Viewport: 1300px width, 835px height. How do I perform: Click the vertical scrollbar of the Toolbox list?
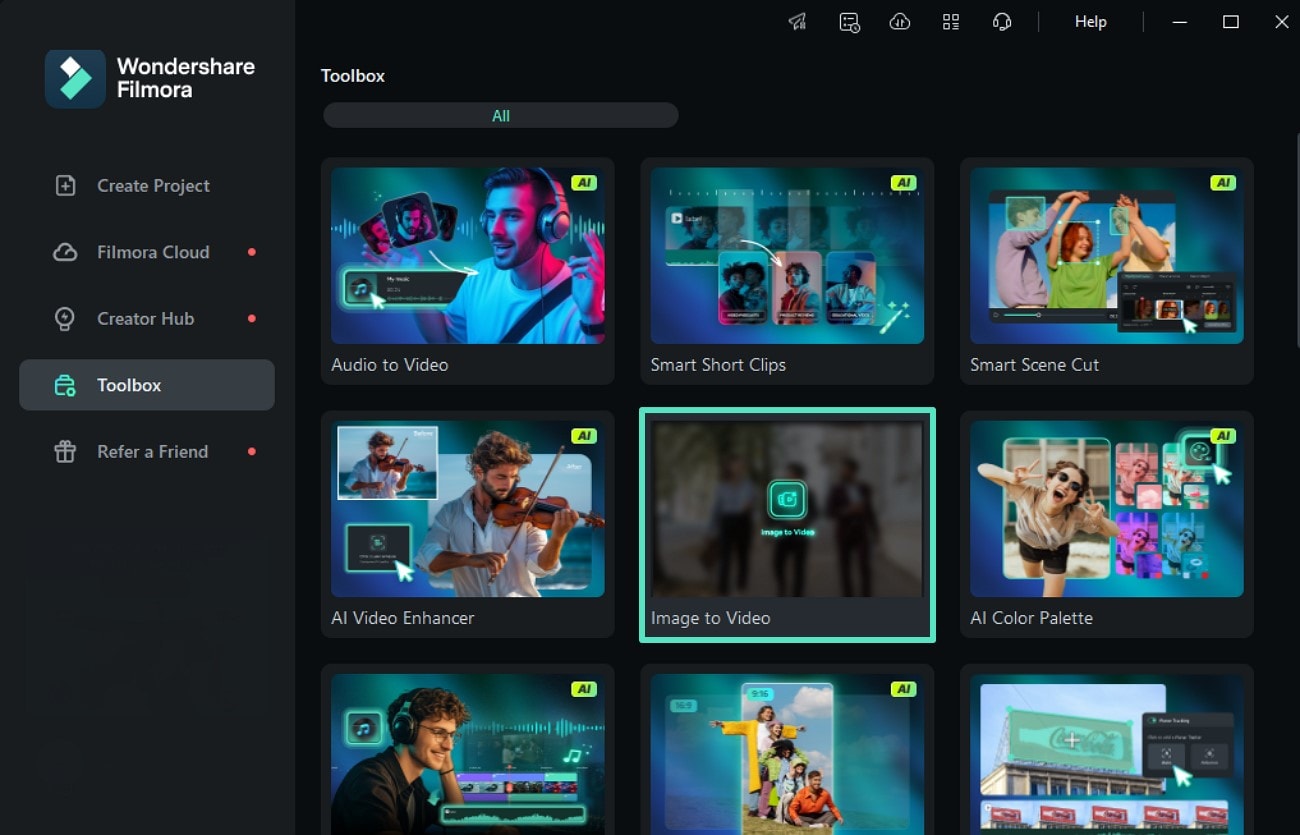click(x=1297, y=240)
